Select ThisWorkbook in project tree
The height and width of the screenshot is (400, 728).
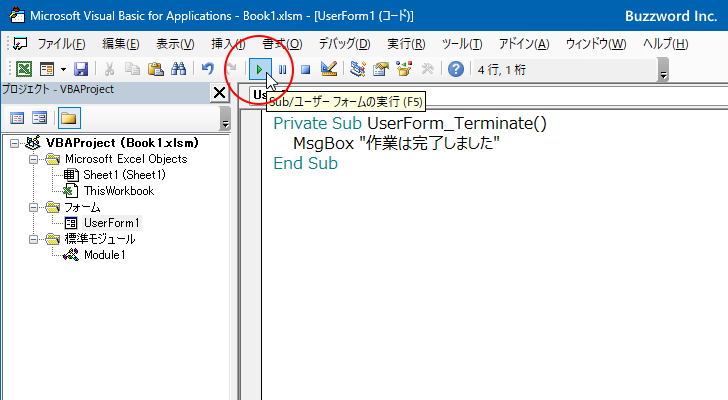119,191
